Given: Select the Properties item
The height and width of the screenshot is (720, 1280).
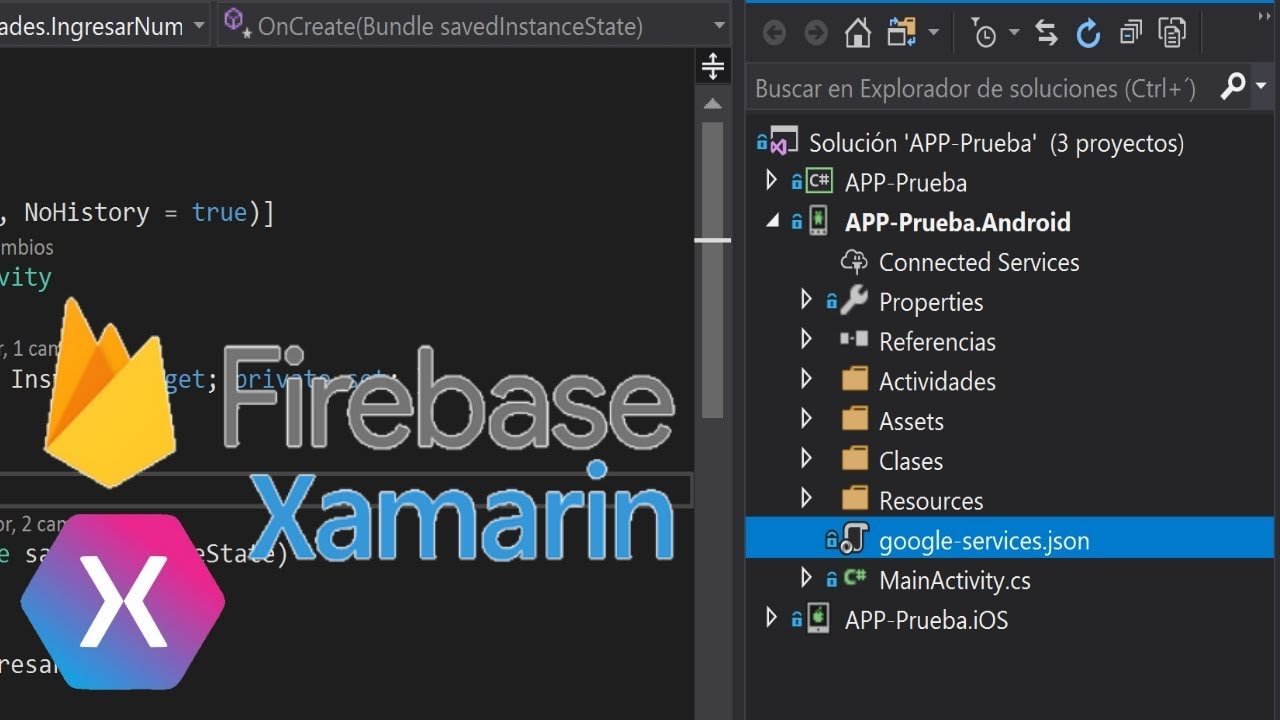Looking at the screenshot, I should 931,302.
